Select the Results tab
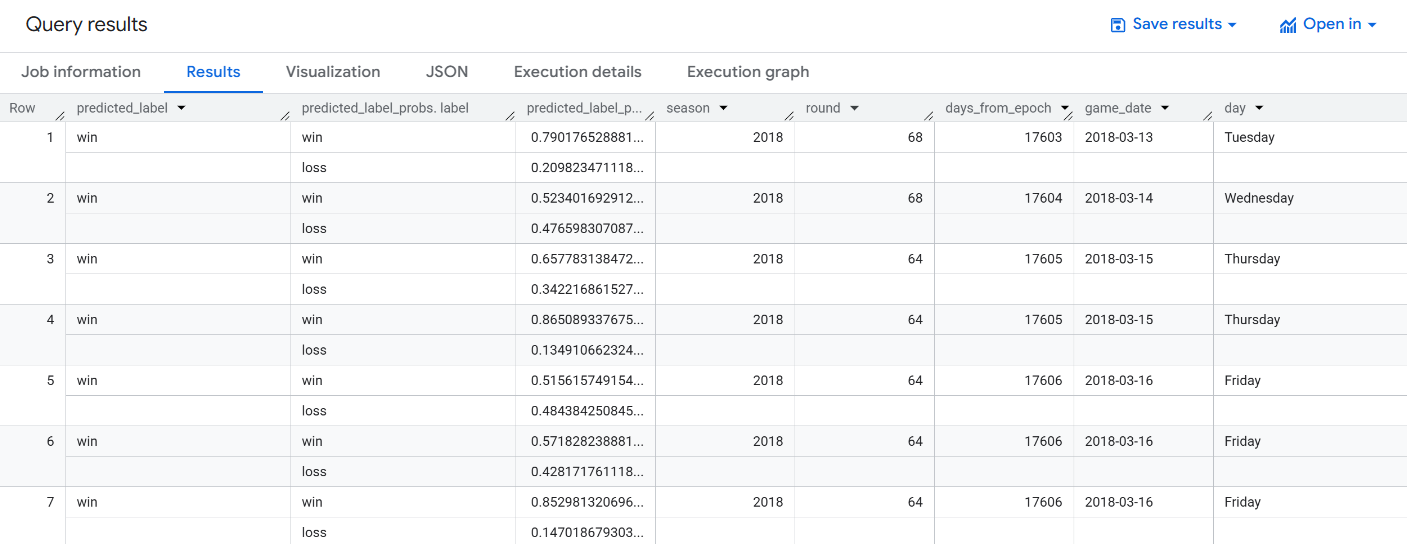This screenshot has width=1407, height=544. pos(213,72)
